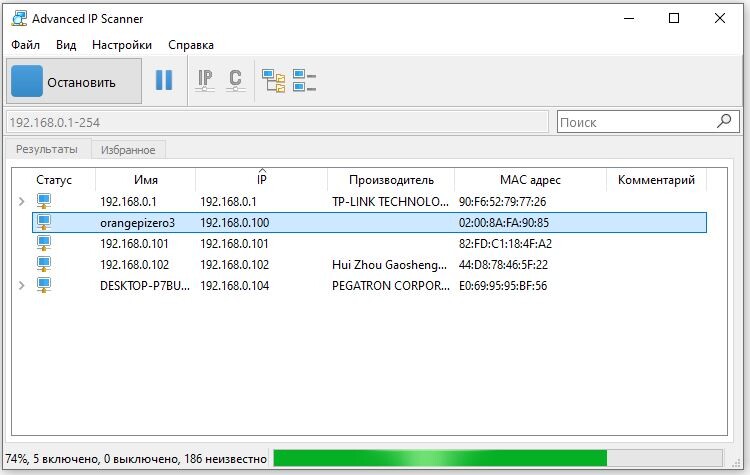The width and height of the screenshot is (750, 475).
Task: Click MAC address 90:F6:52:79:77:26
Action: tap(502, 202)
